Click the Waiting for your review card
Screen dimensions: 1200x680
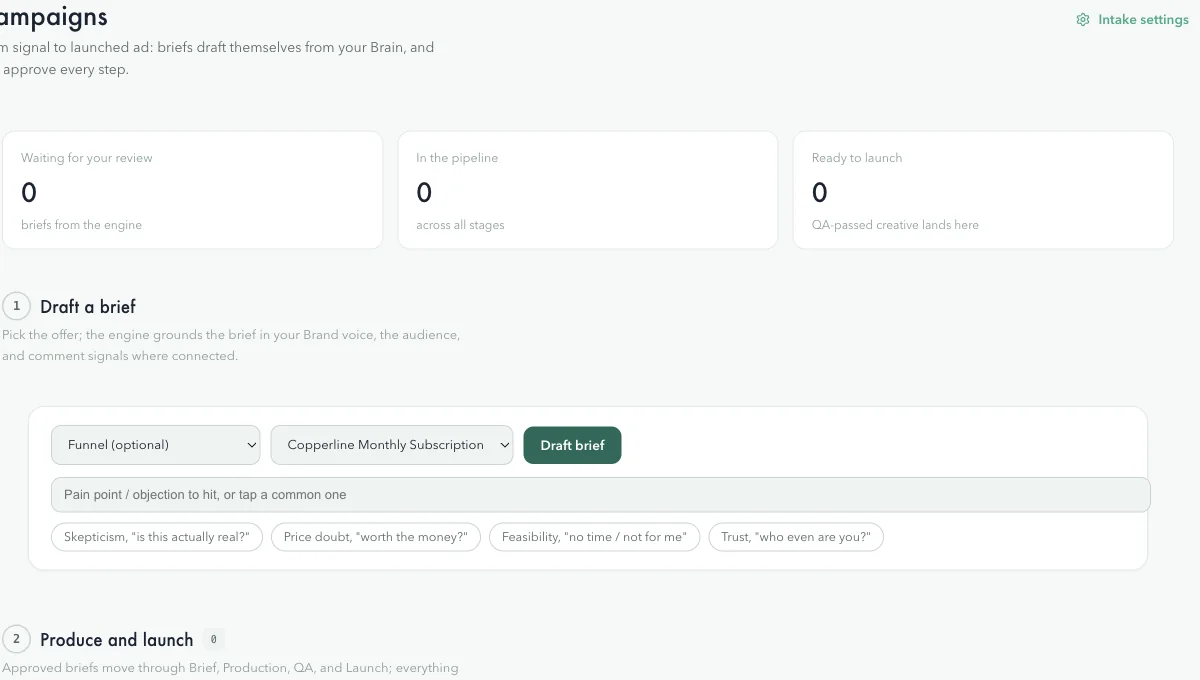point(192,190)
